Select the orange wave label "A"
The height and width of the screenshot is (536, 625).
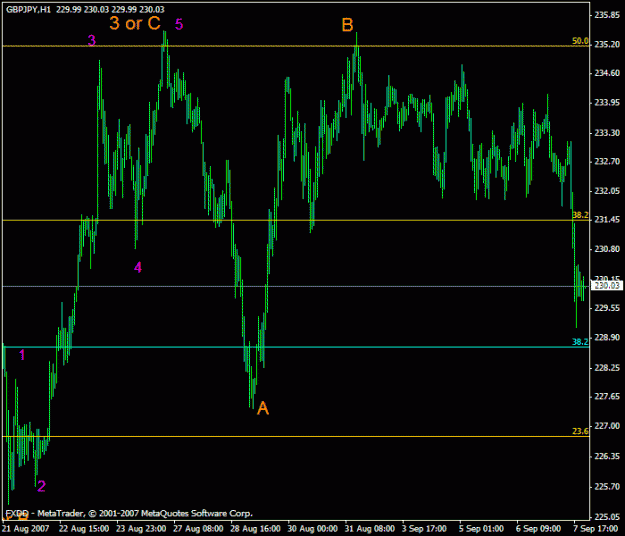click(x=263, y=408)
